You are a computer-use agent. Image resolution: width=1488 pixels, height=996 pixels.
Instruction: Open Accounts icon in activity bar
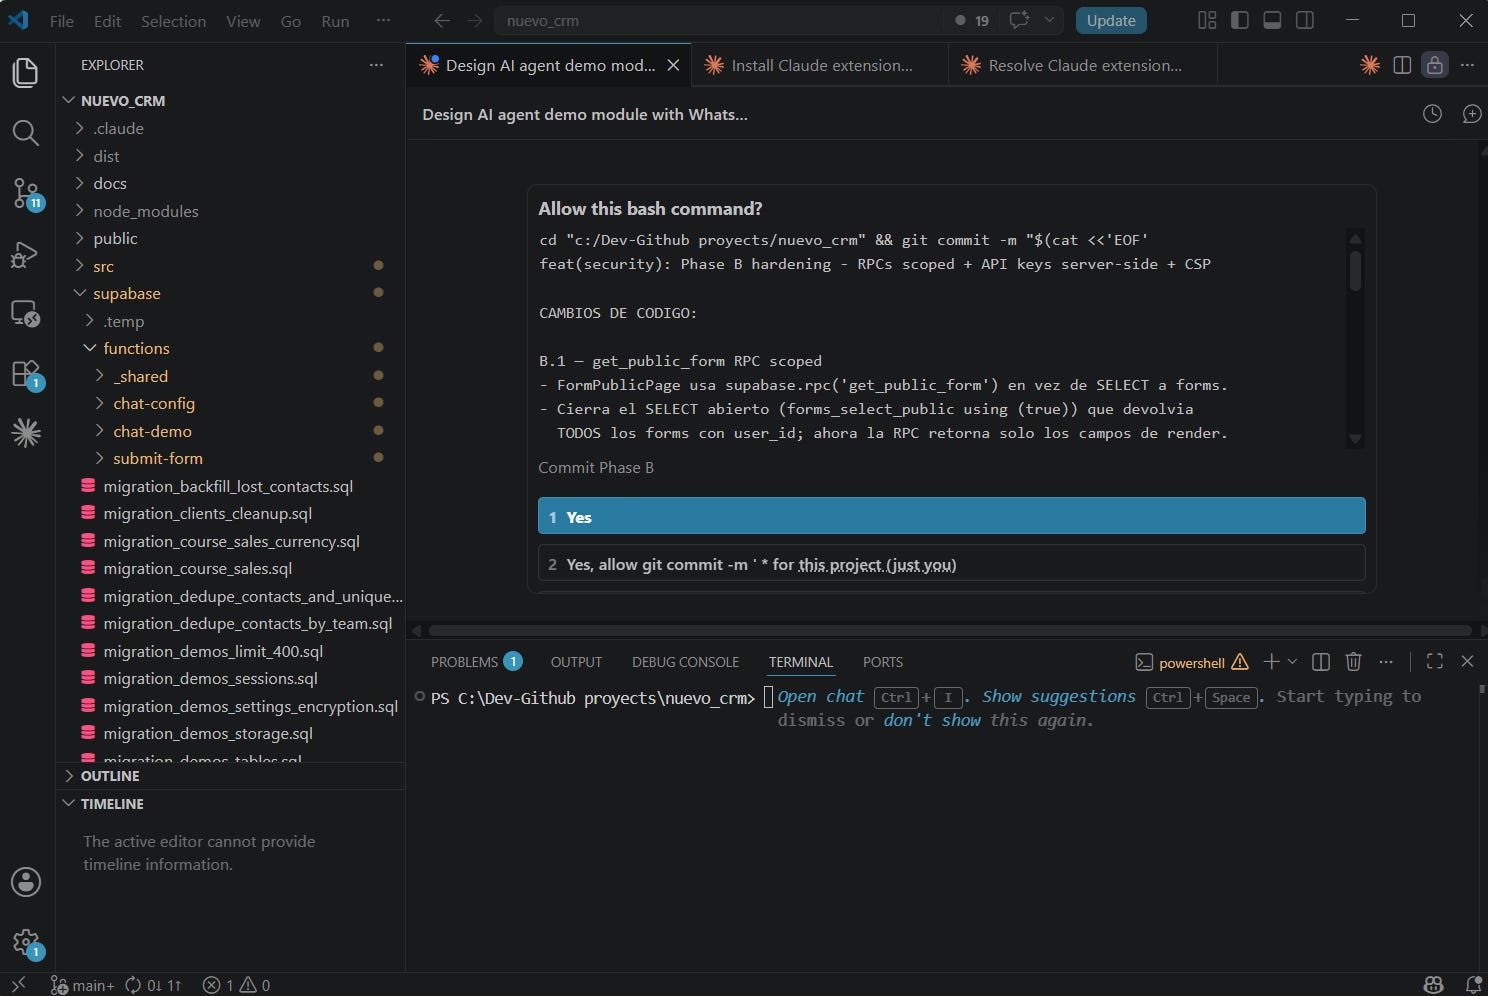click(x=25, y=882)
